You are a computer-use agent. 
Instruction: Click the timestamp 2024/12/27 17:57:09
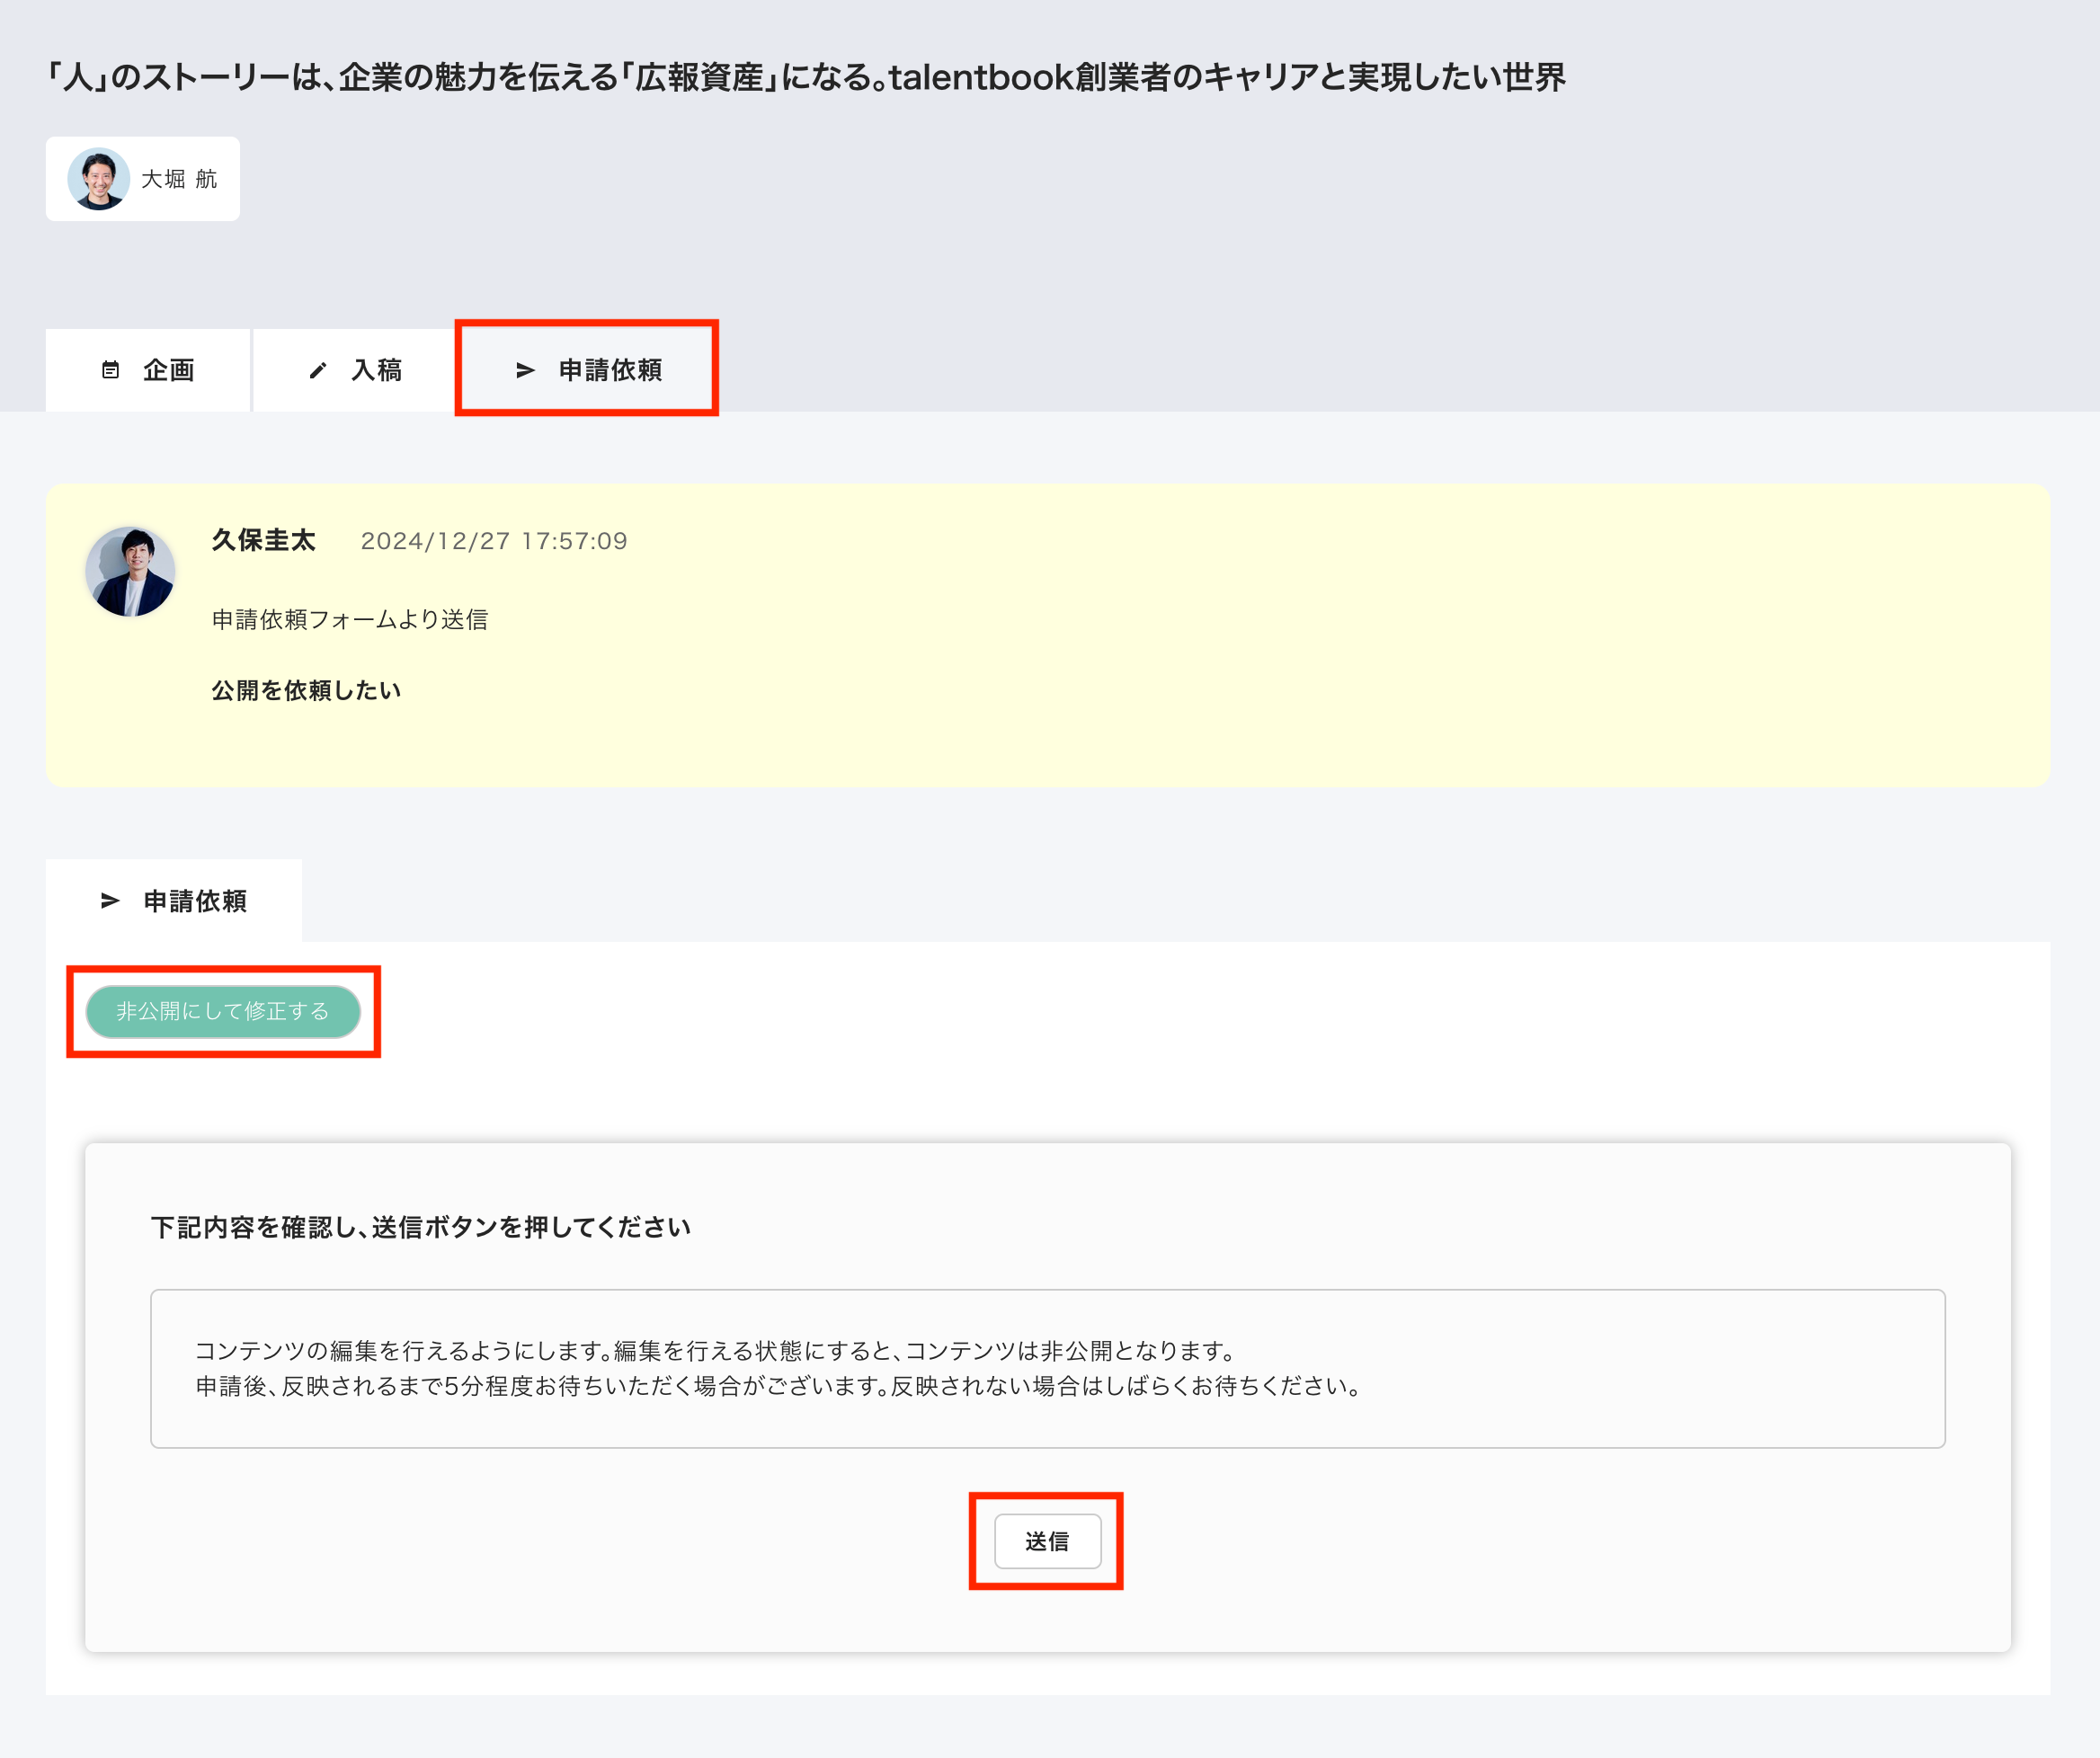point(494,541)
